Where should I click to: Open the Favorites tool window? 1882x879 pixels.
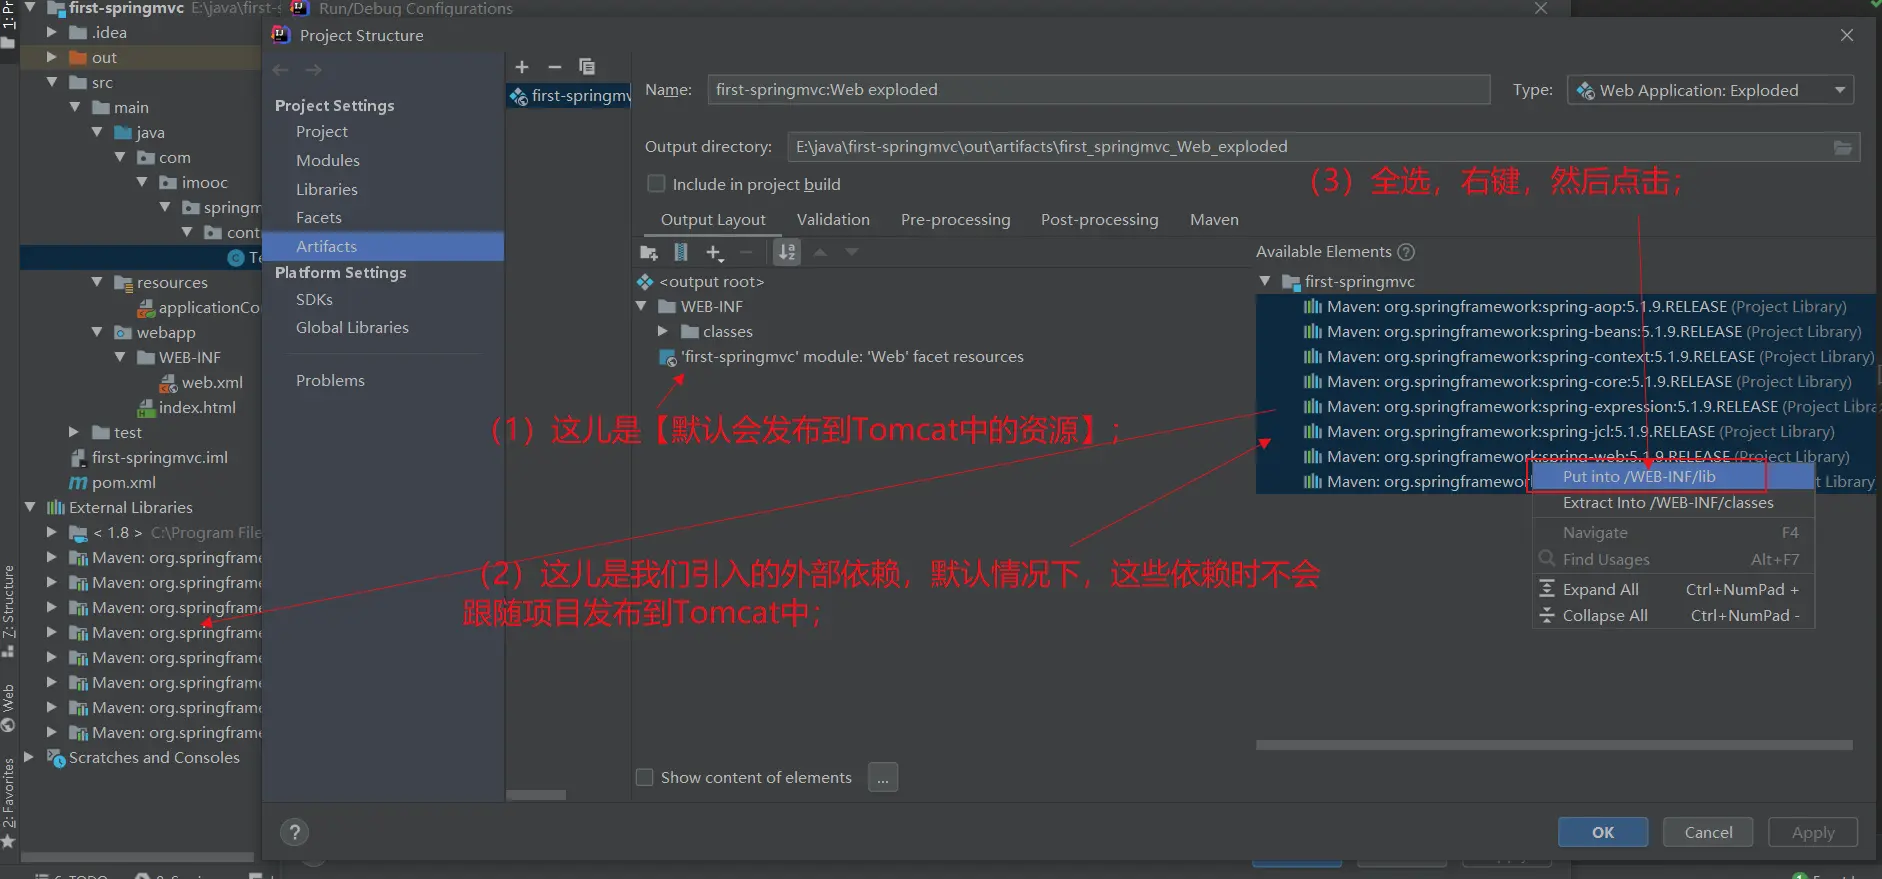(8, 802)
